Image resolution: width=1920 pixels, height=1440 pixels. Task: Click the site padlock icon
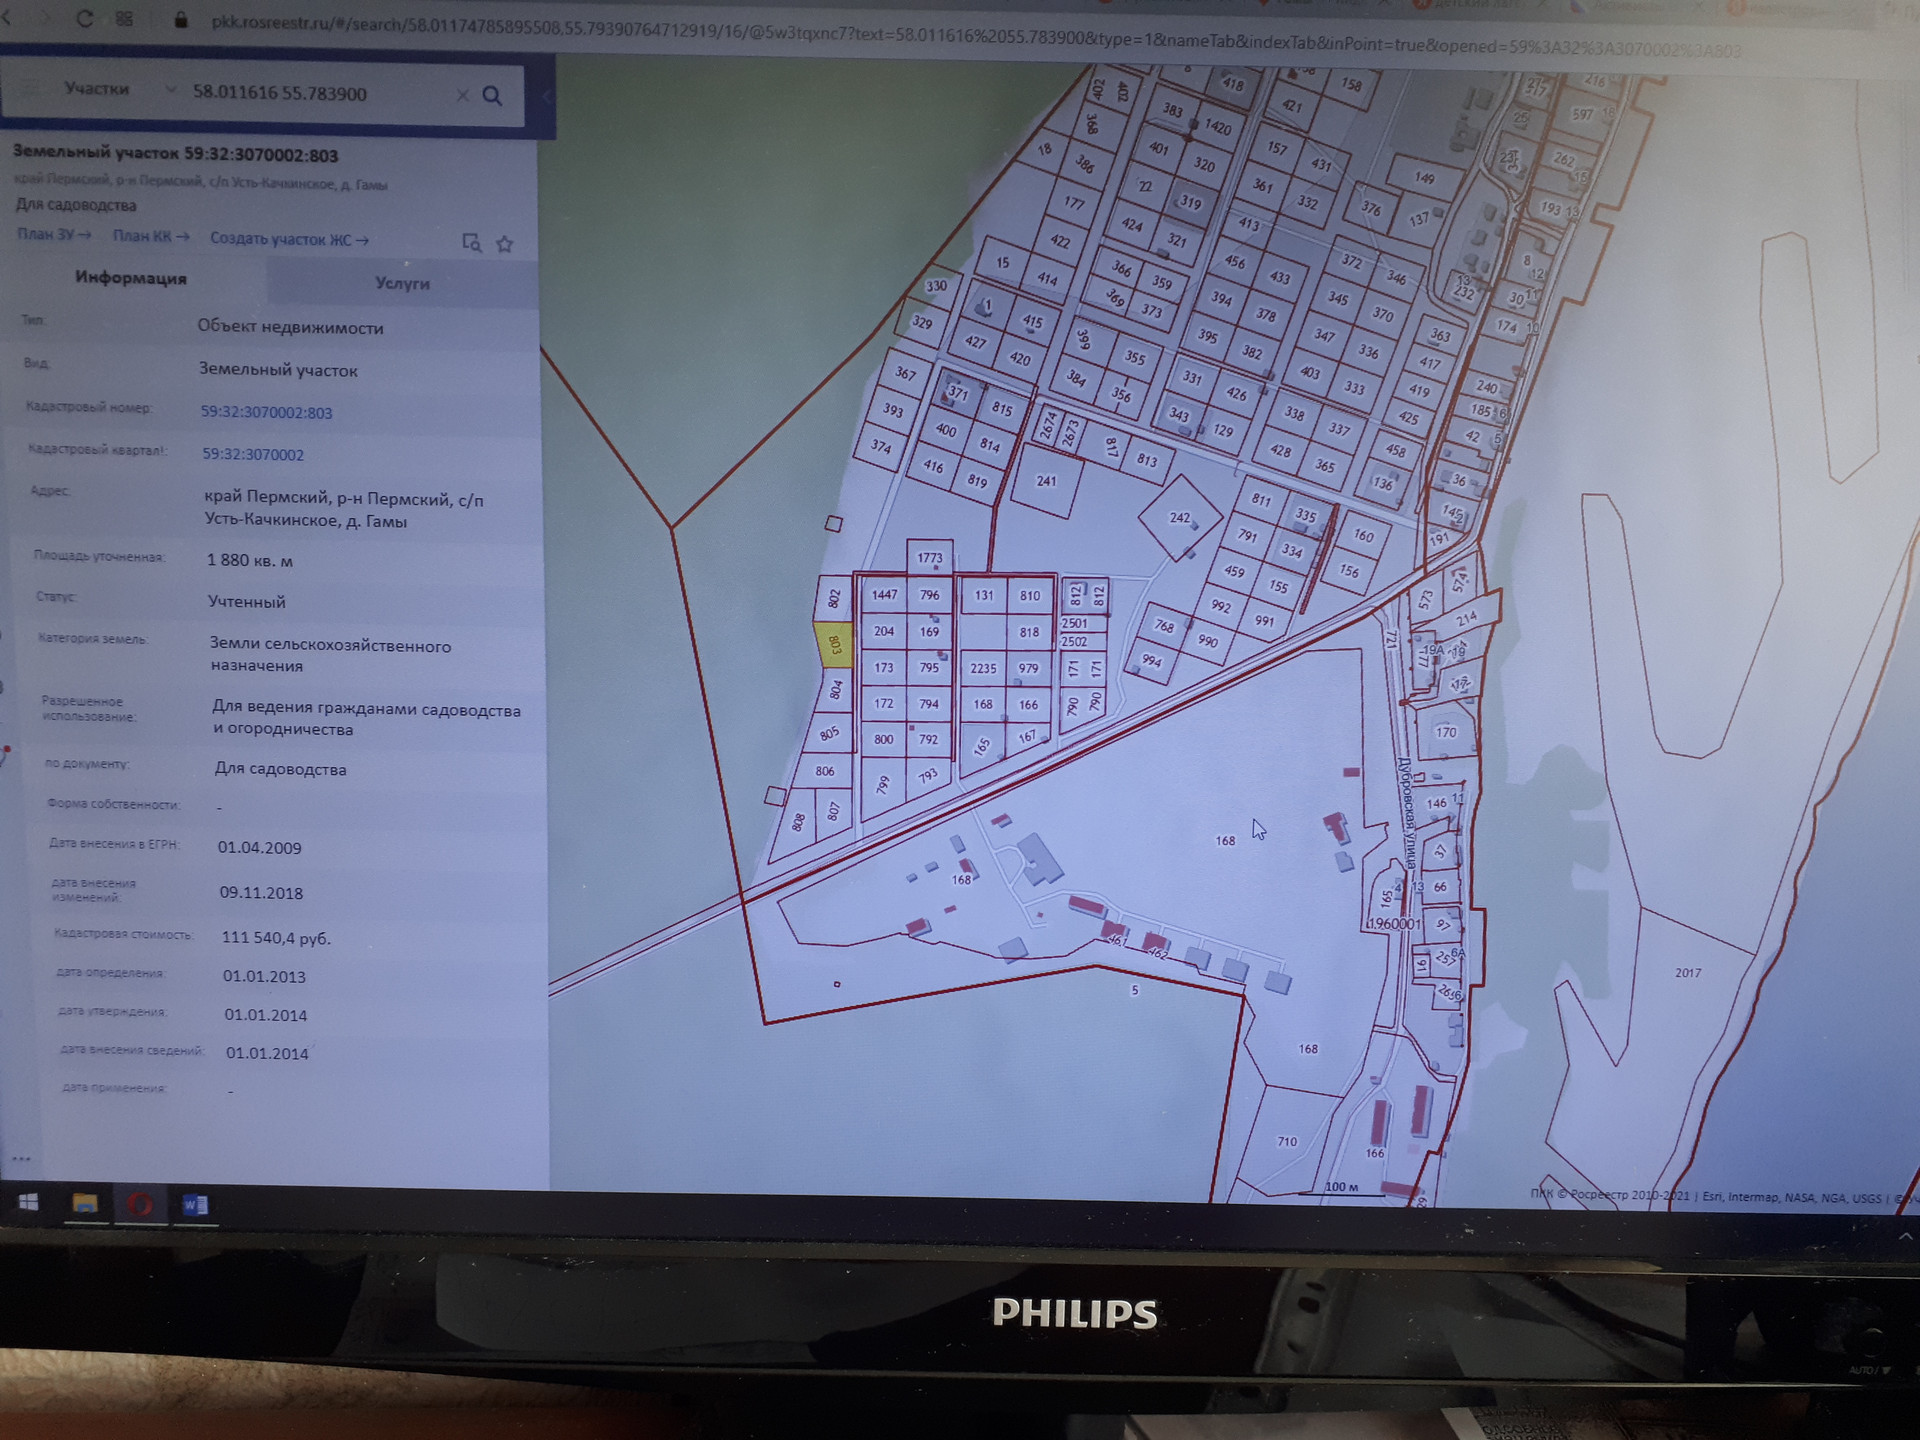[x=181, y=20]
